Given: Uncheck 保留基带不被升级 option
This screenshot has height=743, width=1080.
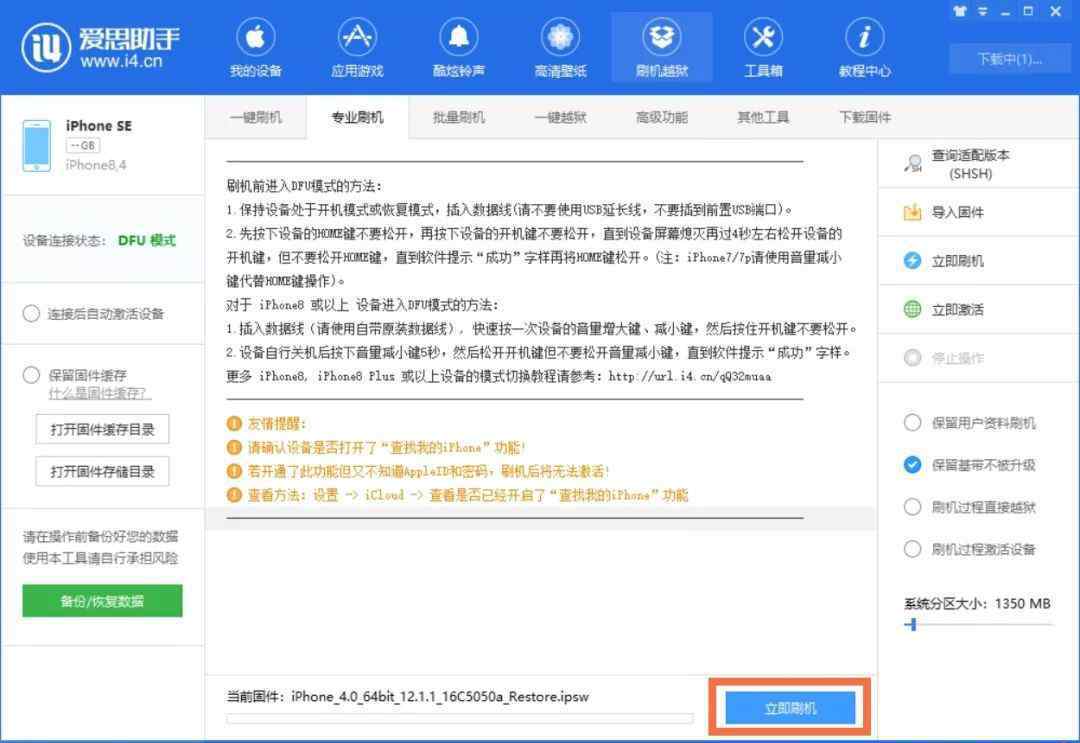Looking at the screenshot, I should tap(913, 465).
